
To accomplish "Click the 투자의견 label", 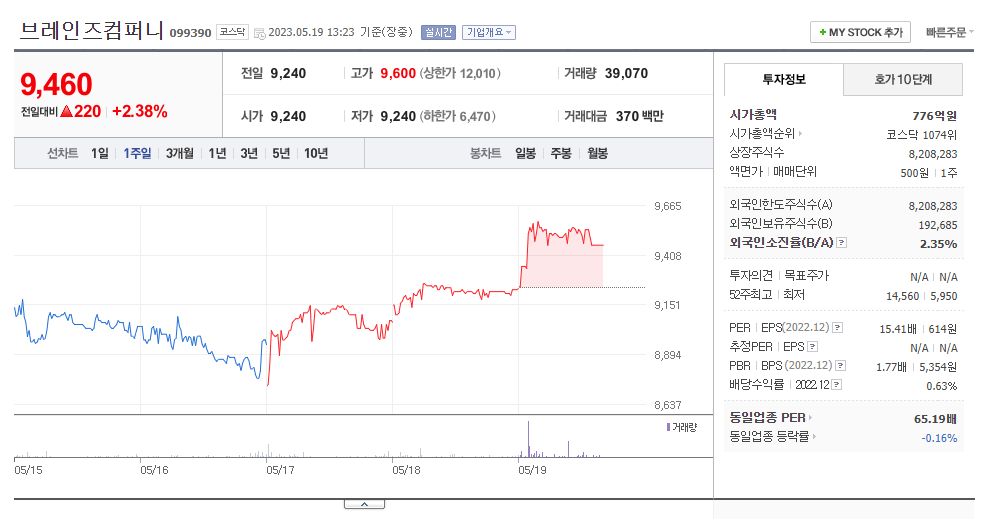I will tap(751, 275).
